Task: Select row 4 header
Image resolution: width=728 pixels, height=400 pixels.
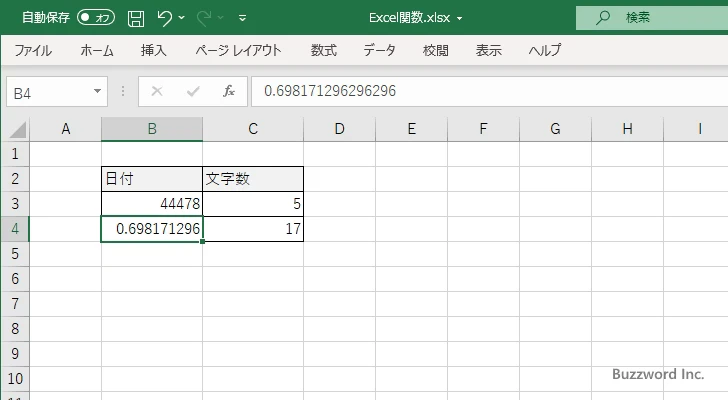Action: coord(15,229)
